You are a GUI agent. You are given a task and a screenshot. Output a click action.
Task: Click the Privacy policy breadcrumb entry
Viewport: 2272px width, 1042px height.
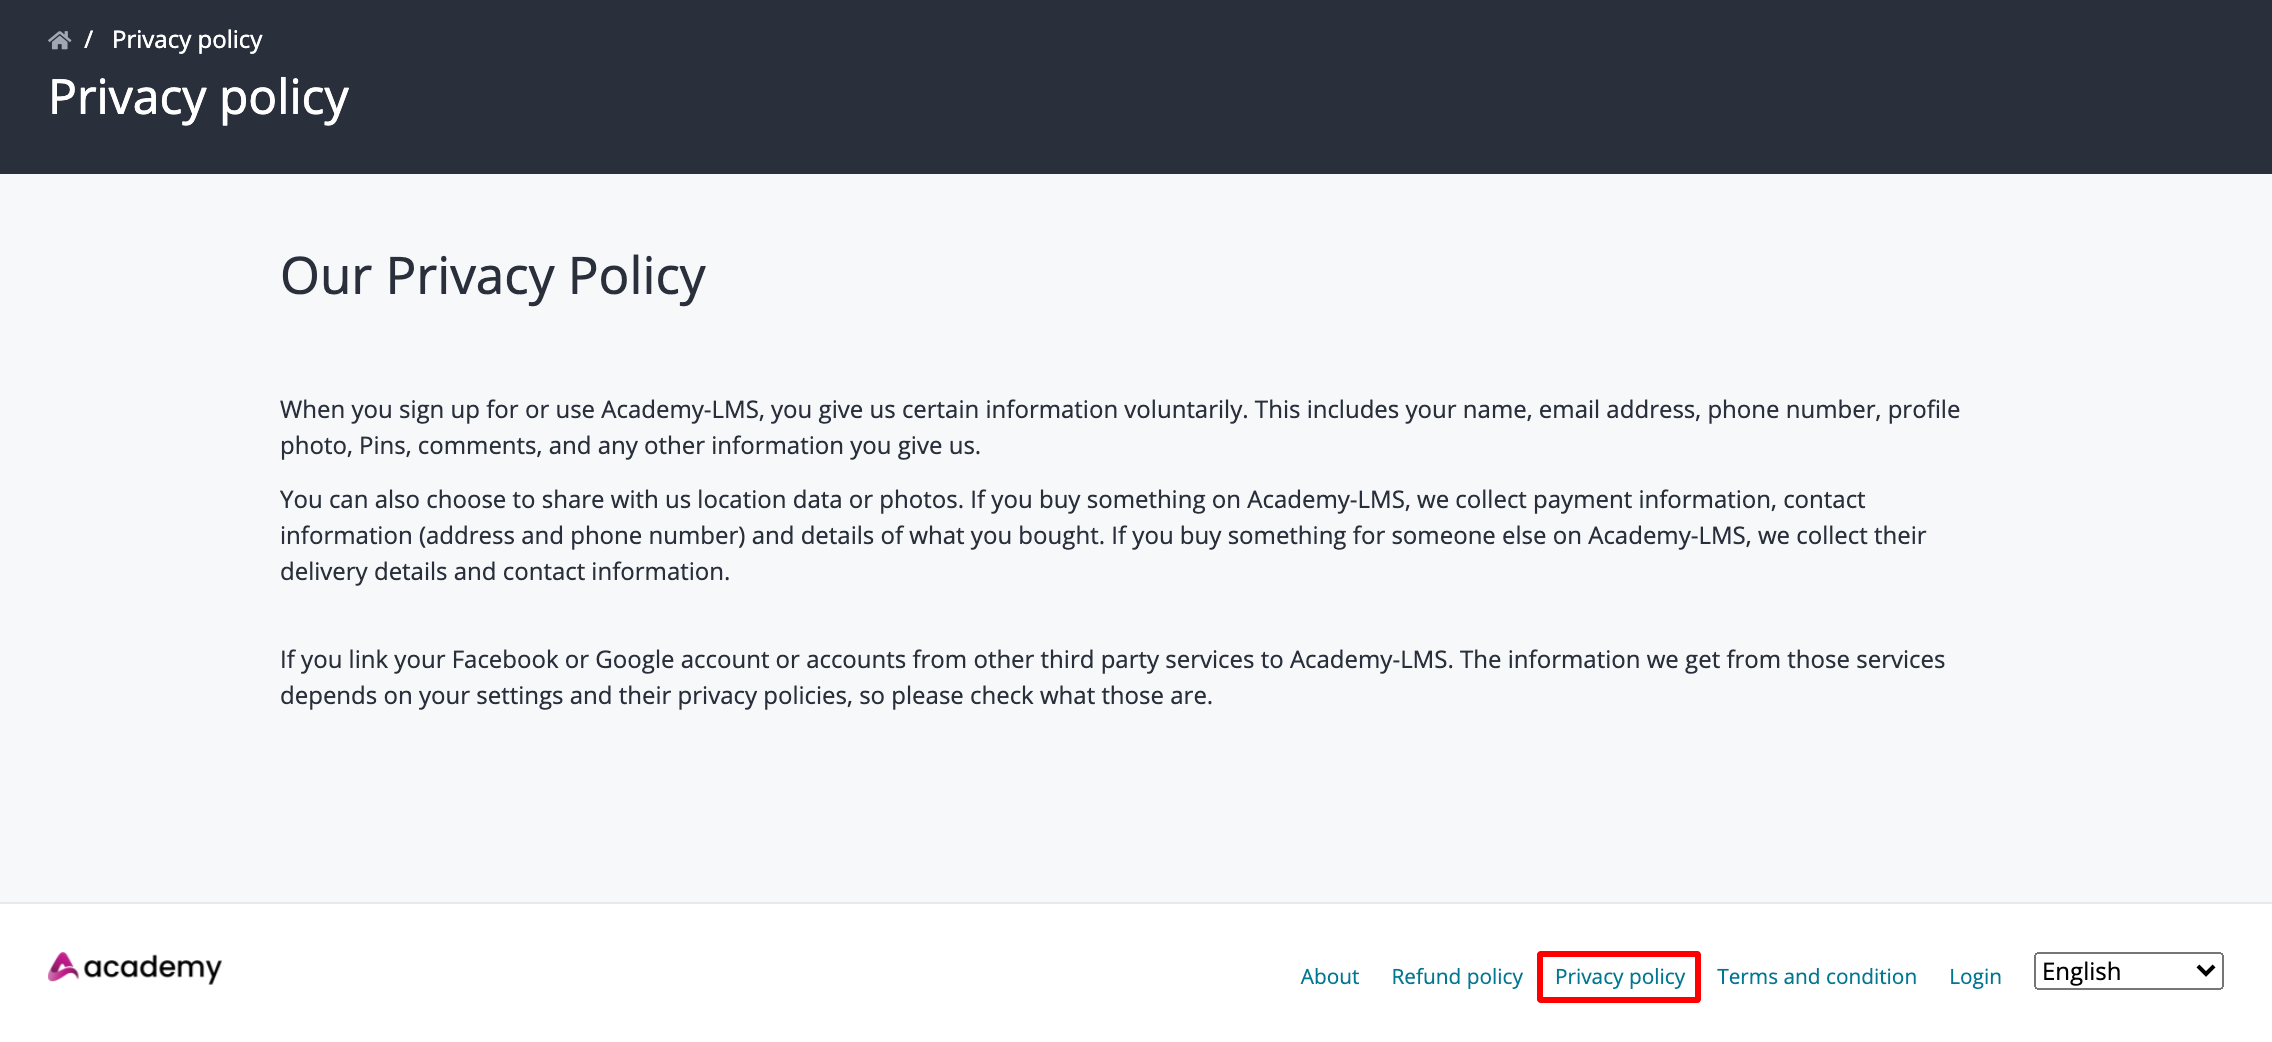point(187,38)
